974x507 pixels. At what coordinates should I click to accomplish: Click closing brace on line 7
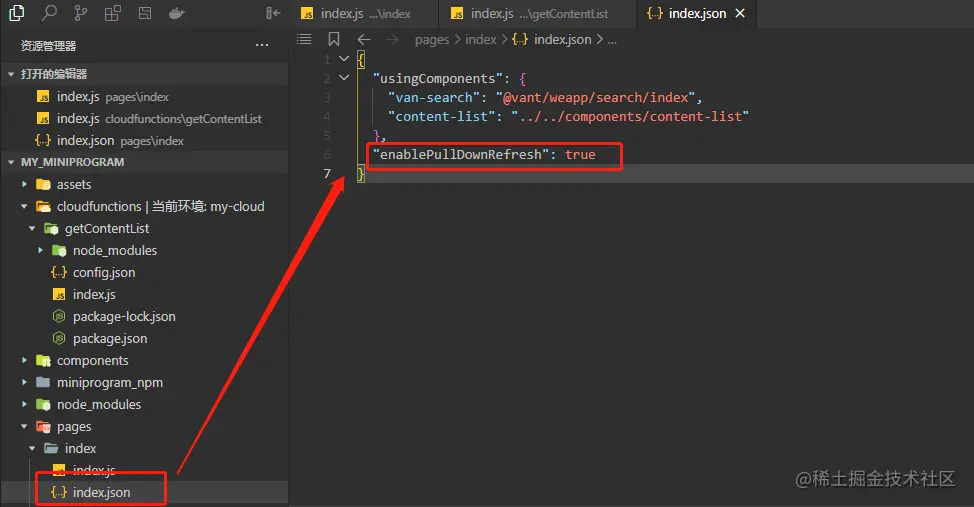[361, 174]
